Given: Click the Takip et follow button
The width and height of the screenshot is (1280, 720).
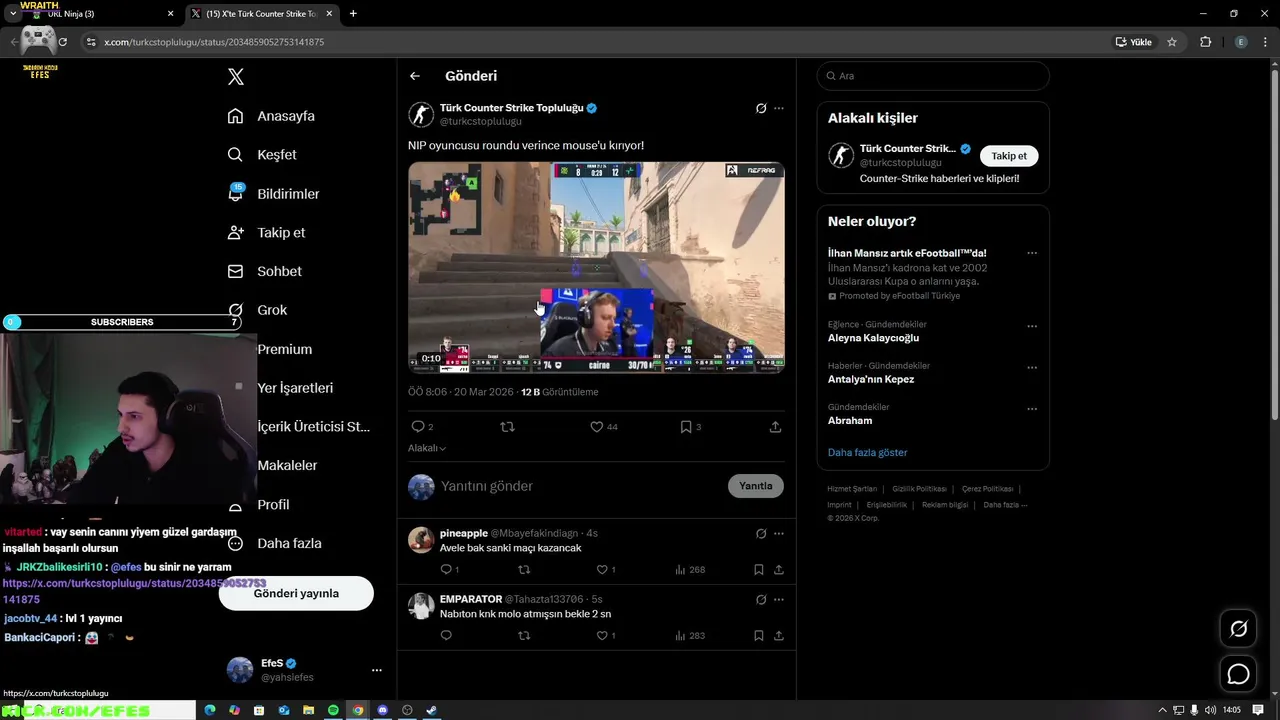Looking at the screenshot, I should 1009,156.
